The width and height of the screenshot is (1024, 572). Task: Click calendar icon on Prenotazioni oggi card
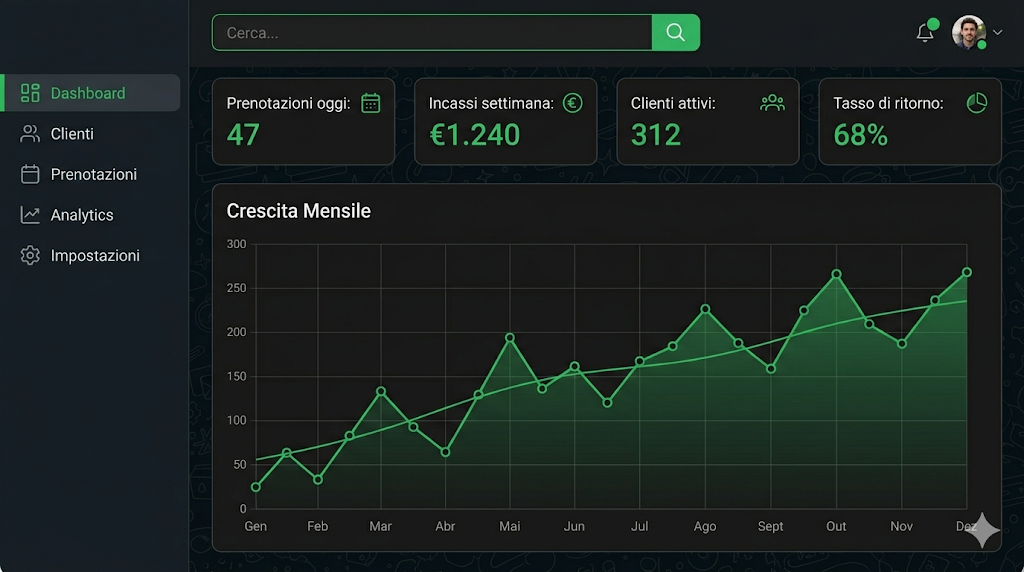click(371, 103)
